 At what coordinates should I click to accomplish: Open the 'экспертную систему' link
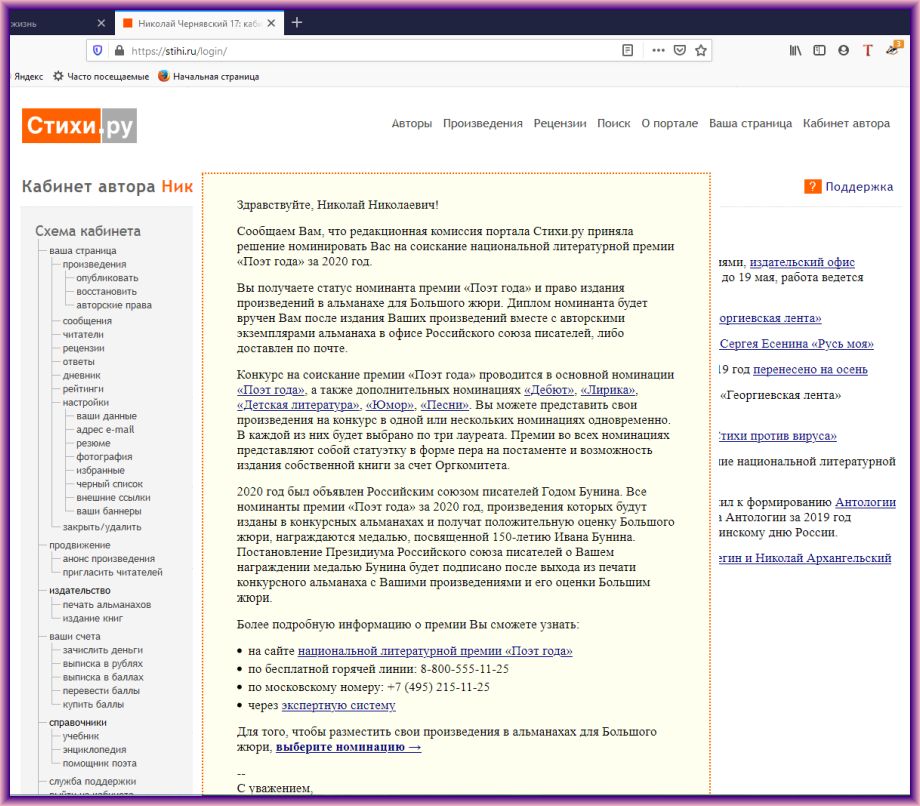point(339,705)
